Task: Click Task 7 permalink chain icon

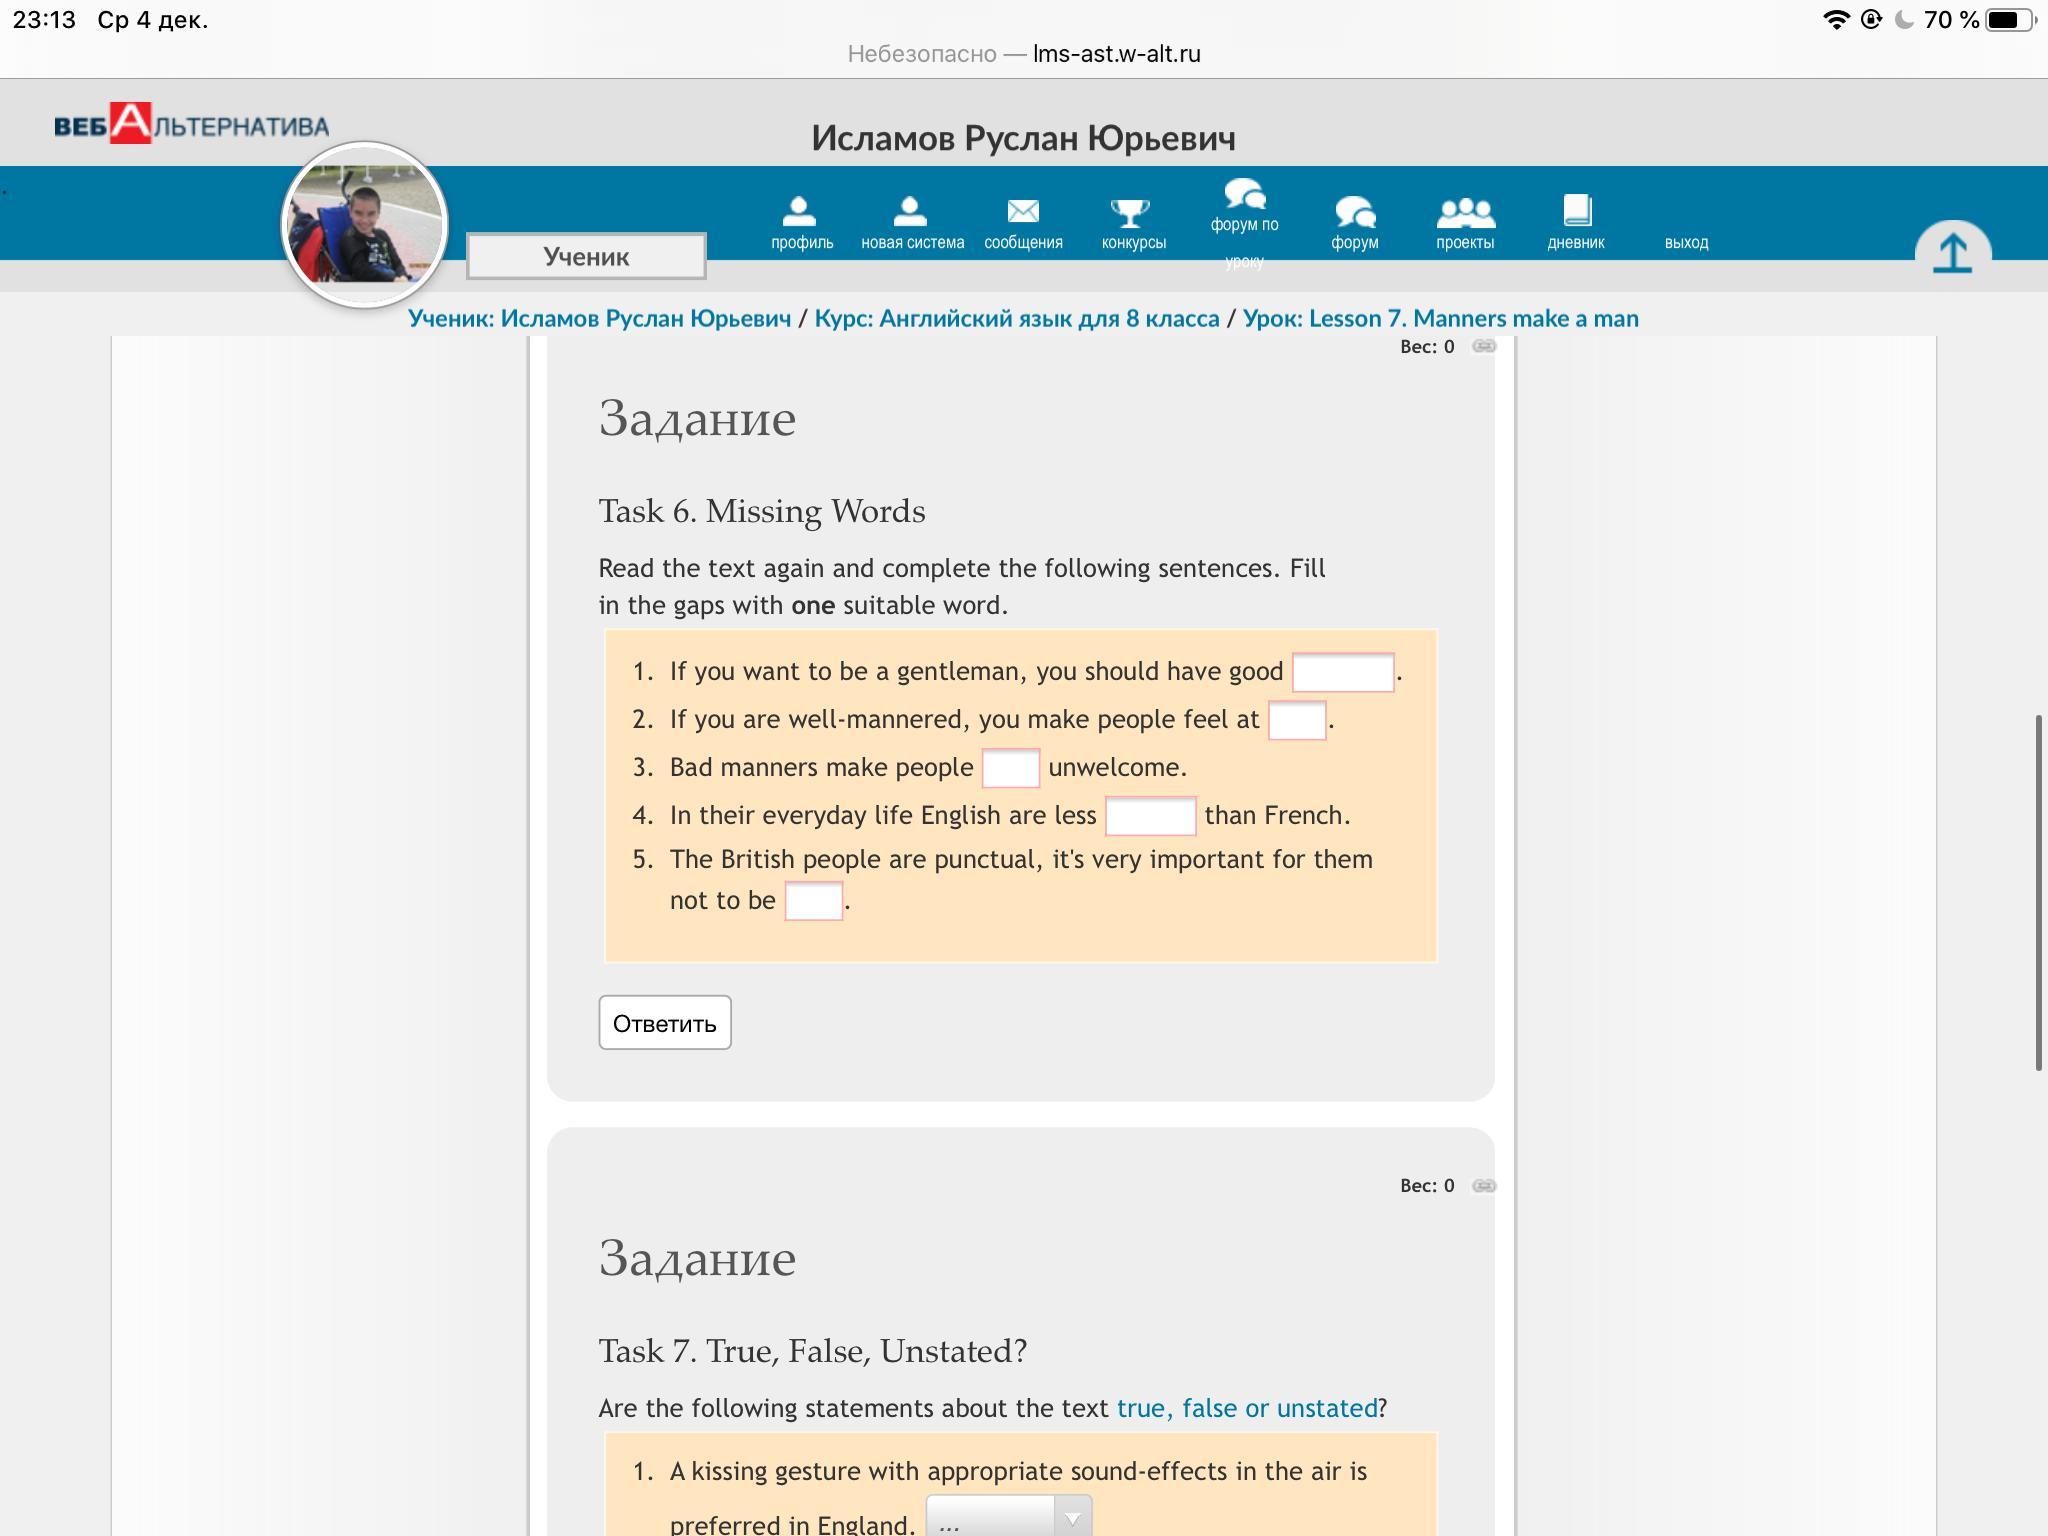Action: (1484, 1185)
